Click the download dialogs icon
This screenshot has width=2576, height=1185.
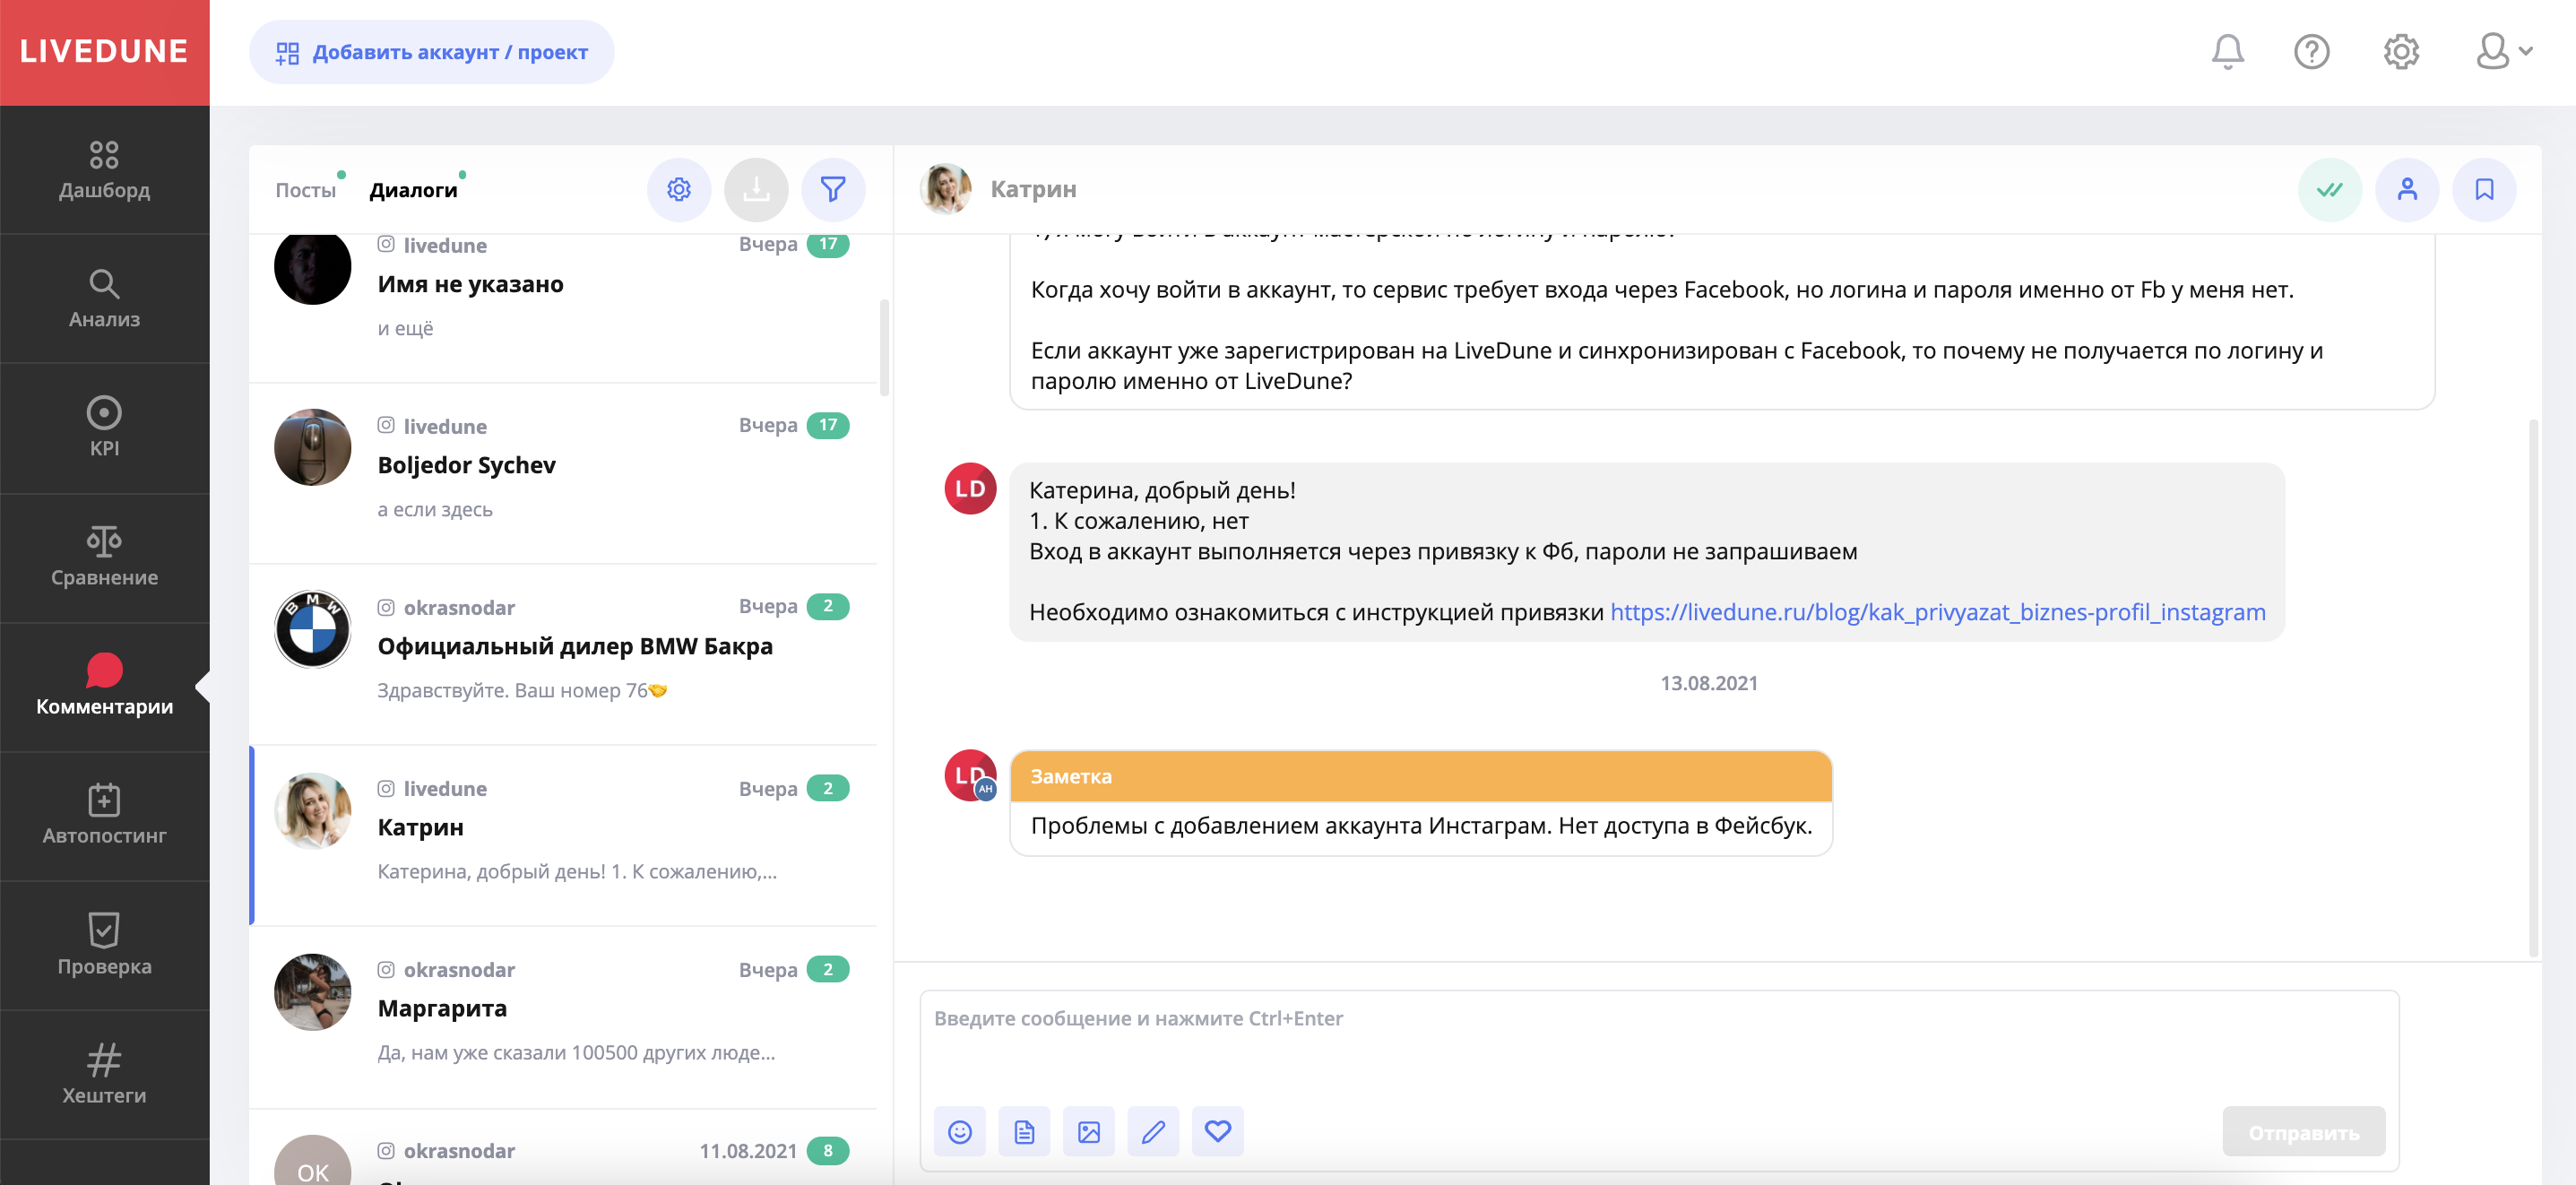click(x=756, y=189)
